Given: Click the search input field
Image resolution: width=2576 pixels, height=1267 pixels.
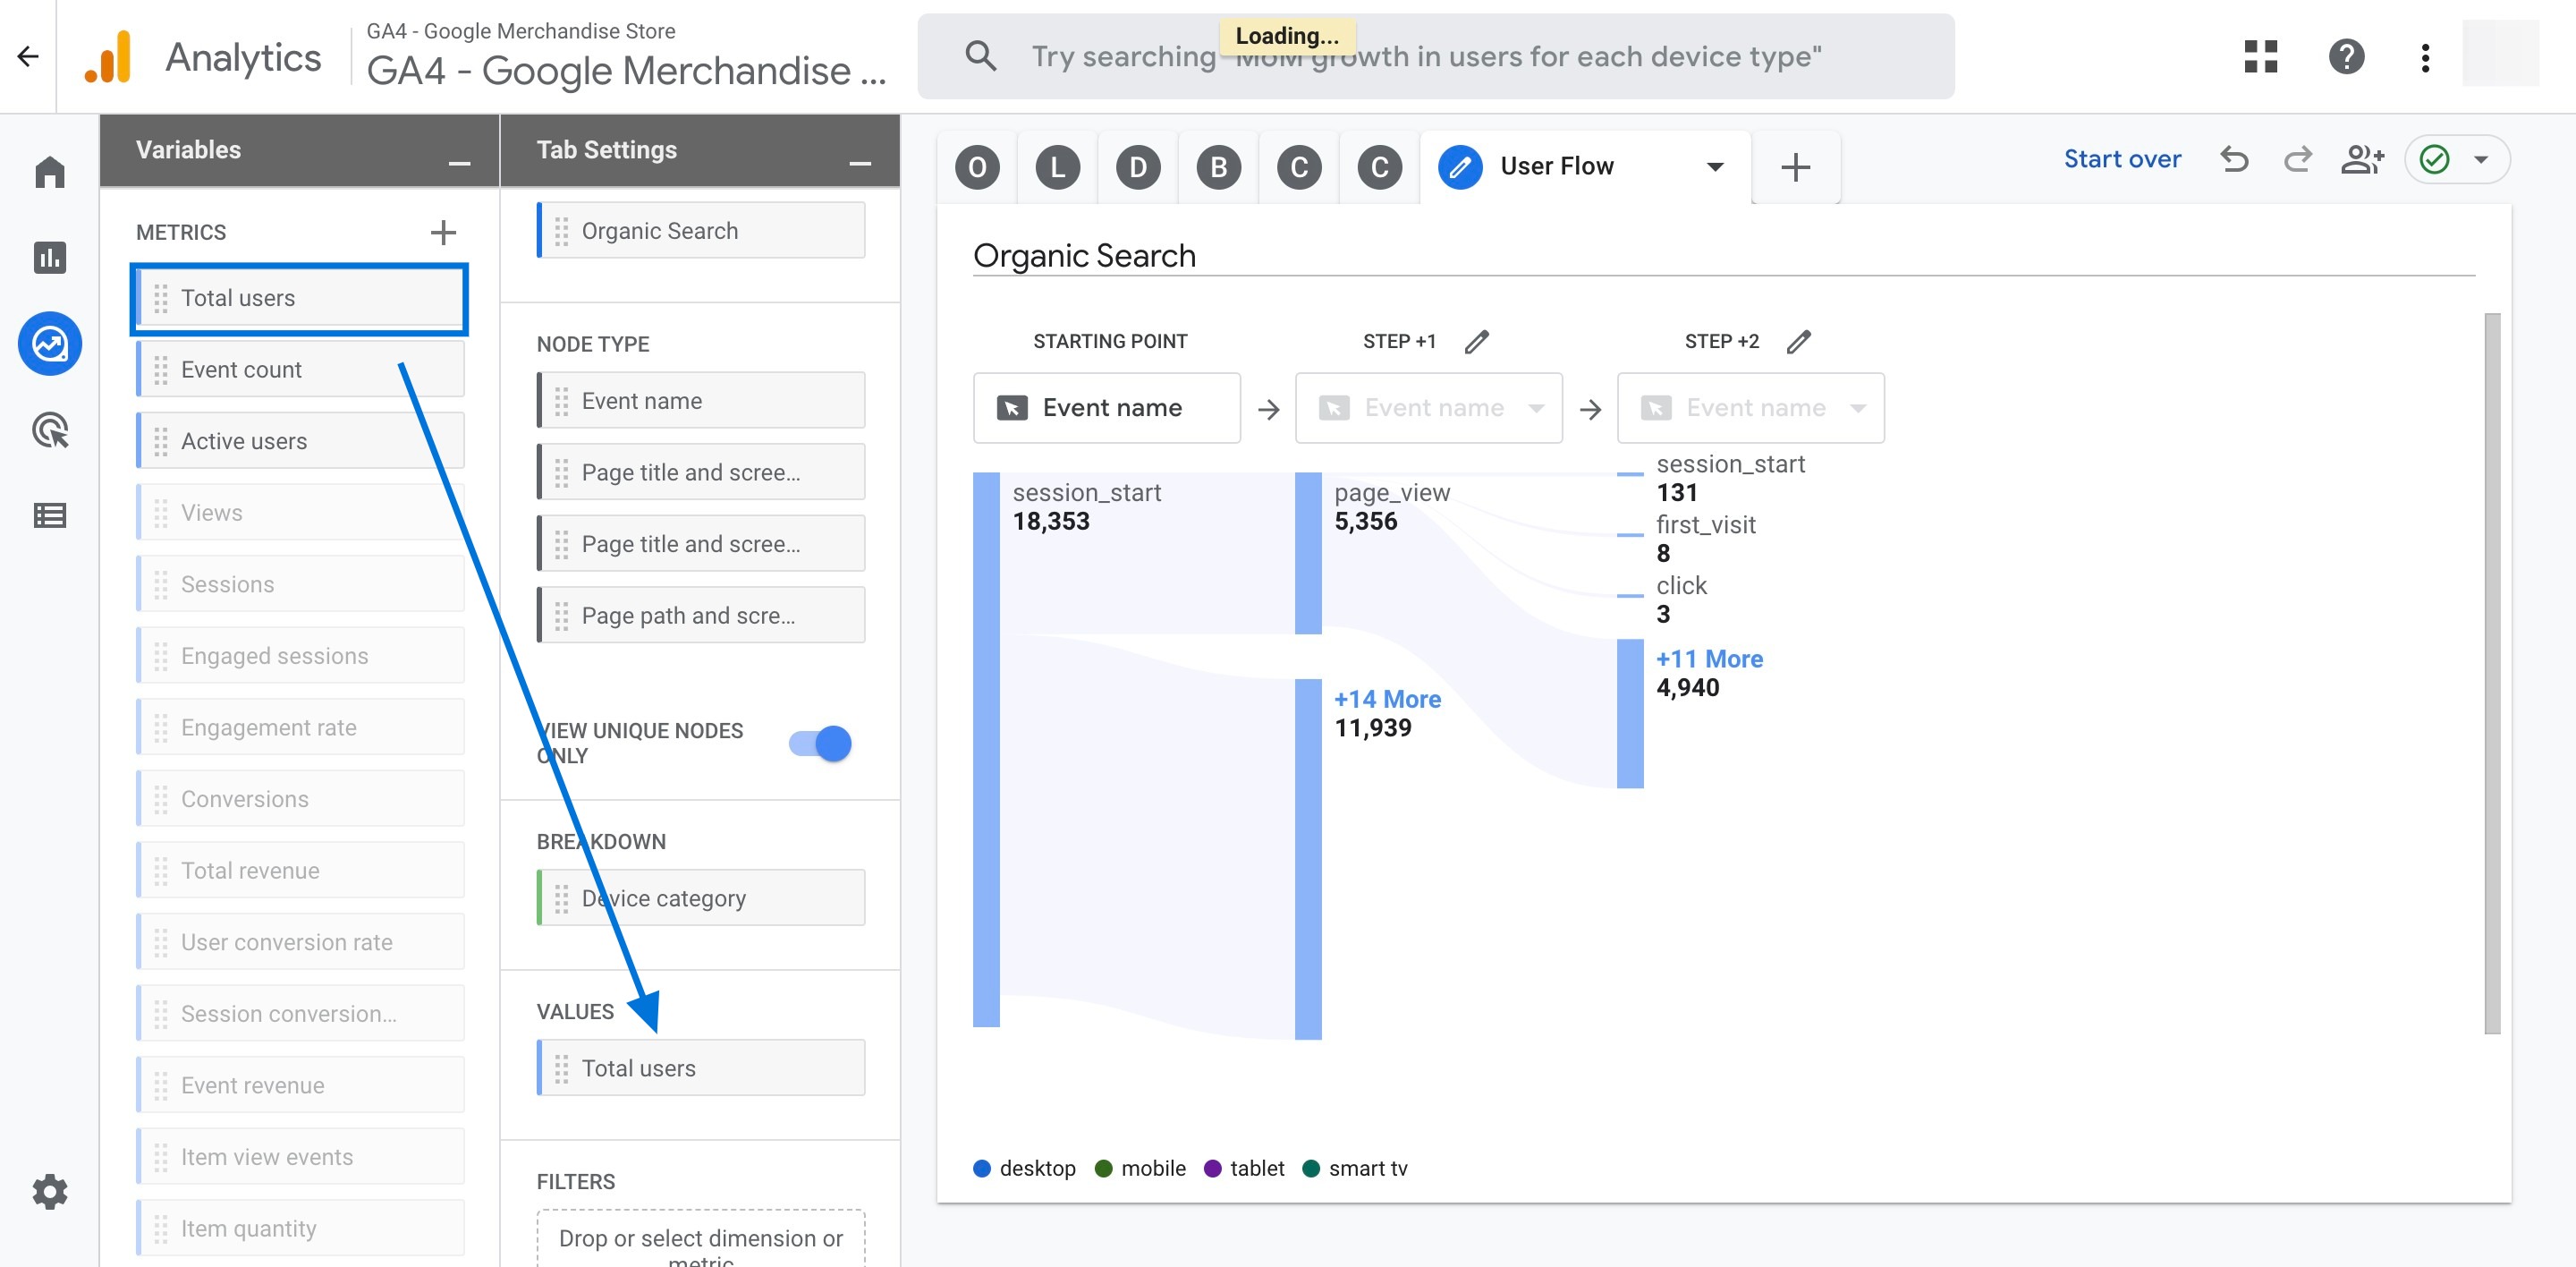Looking at the screenshot, I should [x=1436, y=56].
